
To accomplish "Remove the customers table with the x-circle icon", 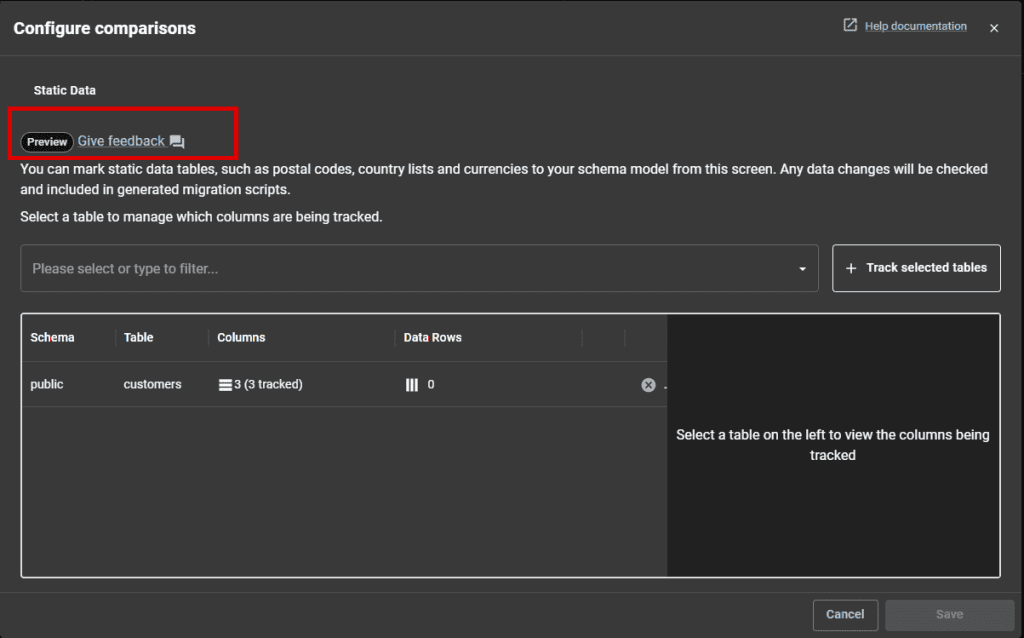I will [648, 384].
